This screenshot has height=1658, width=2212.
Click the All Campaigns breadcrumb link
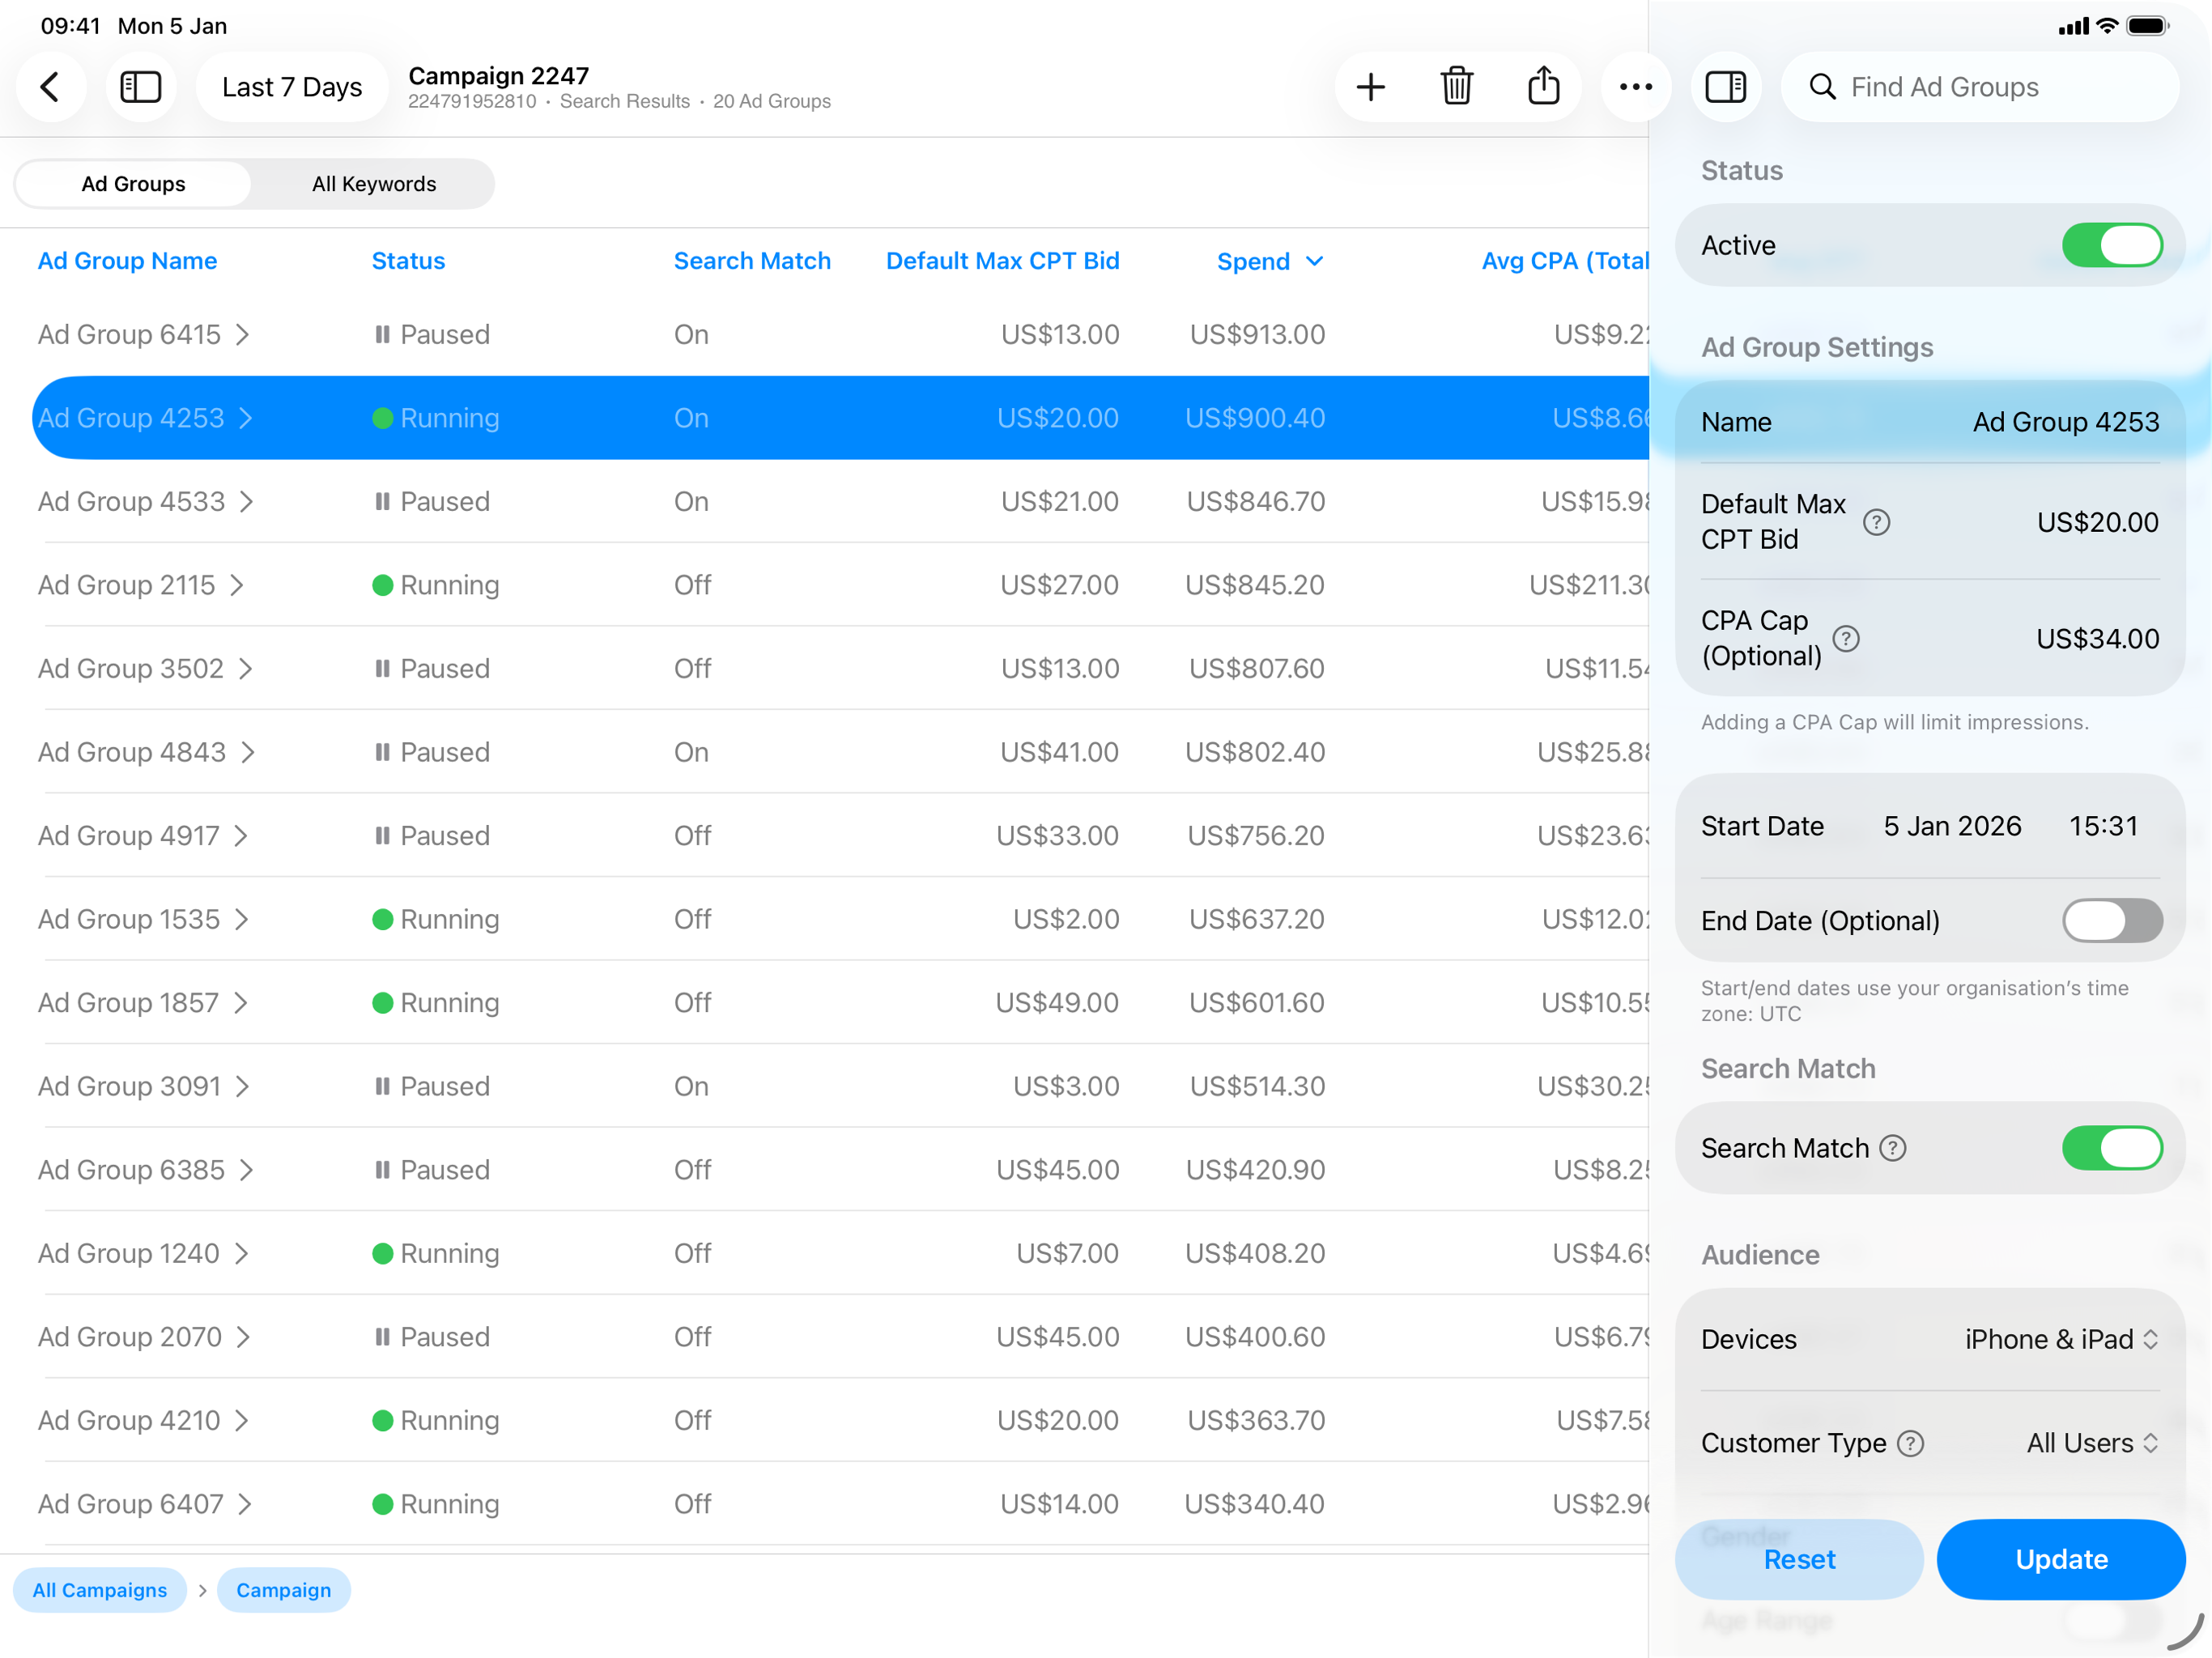coord(100,1590)
